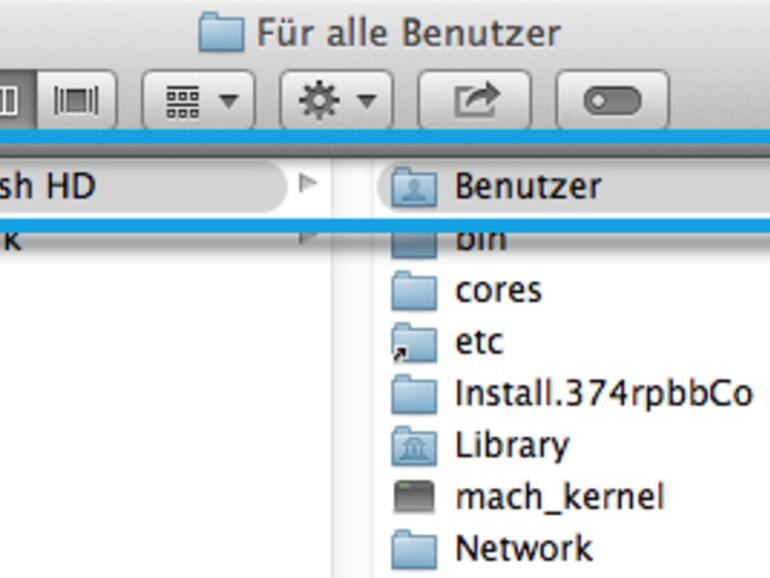Click the Benutzer folder icon

(414, 186)
